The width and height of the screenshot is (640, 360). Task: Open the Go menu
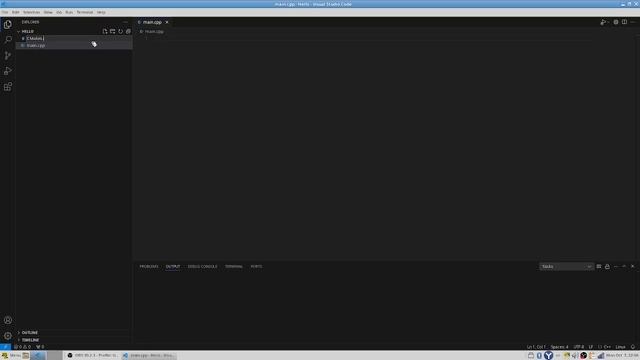(x=59, y=12)
